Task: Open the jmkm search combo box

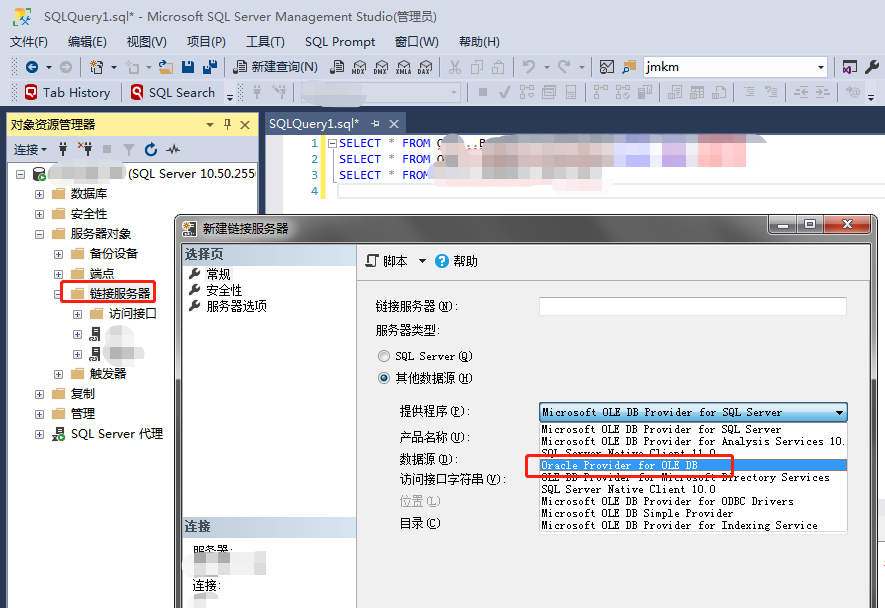Action: [x=735, y=67]
